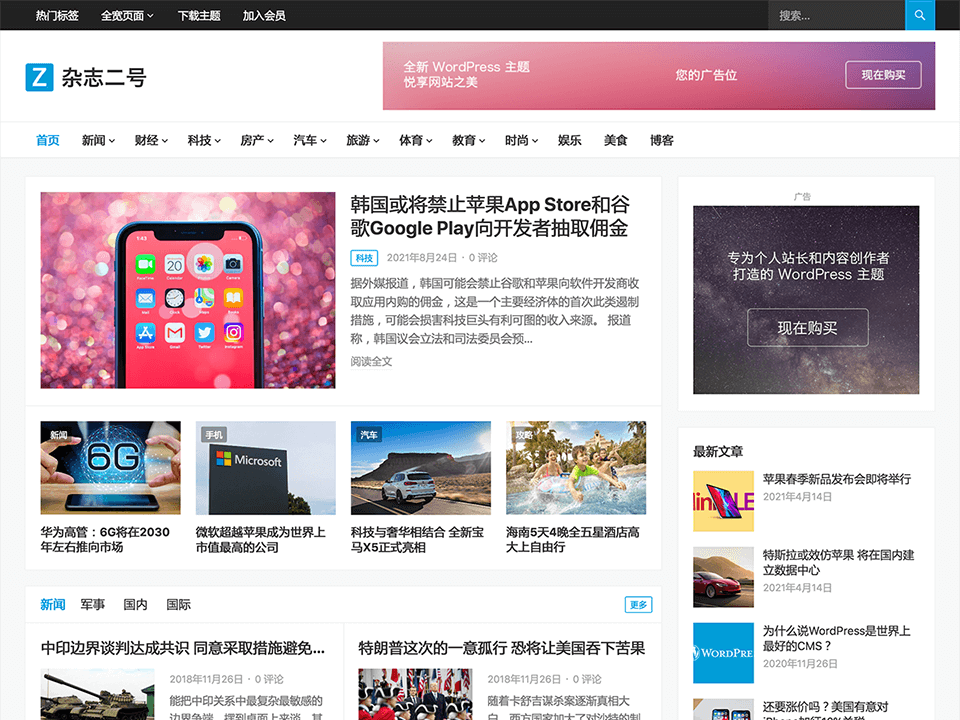This screenshot has width=960, height=720.
Task: Click the 新闻 badge on 6G thumbnail
Action: pyautogui.click(x=59, y=435)
